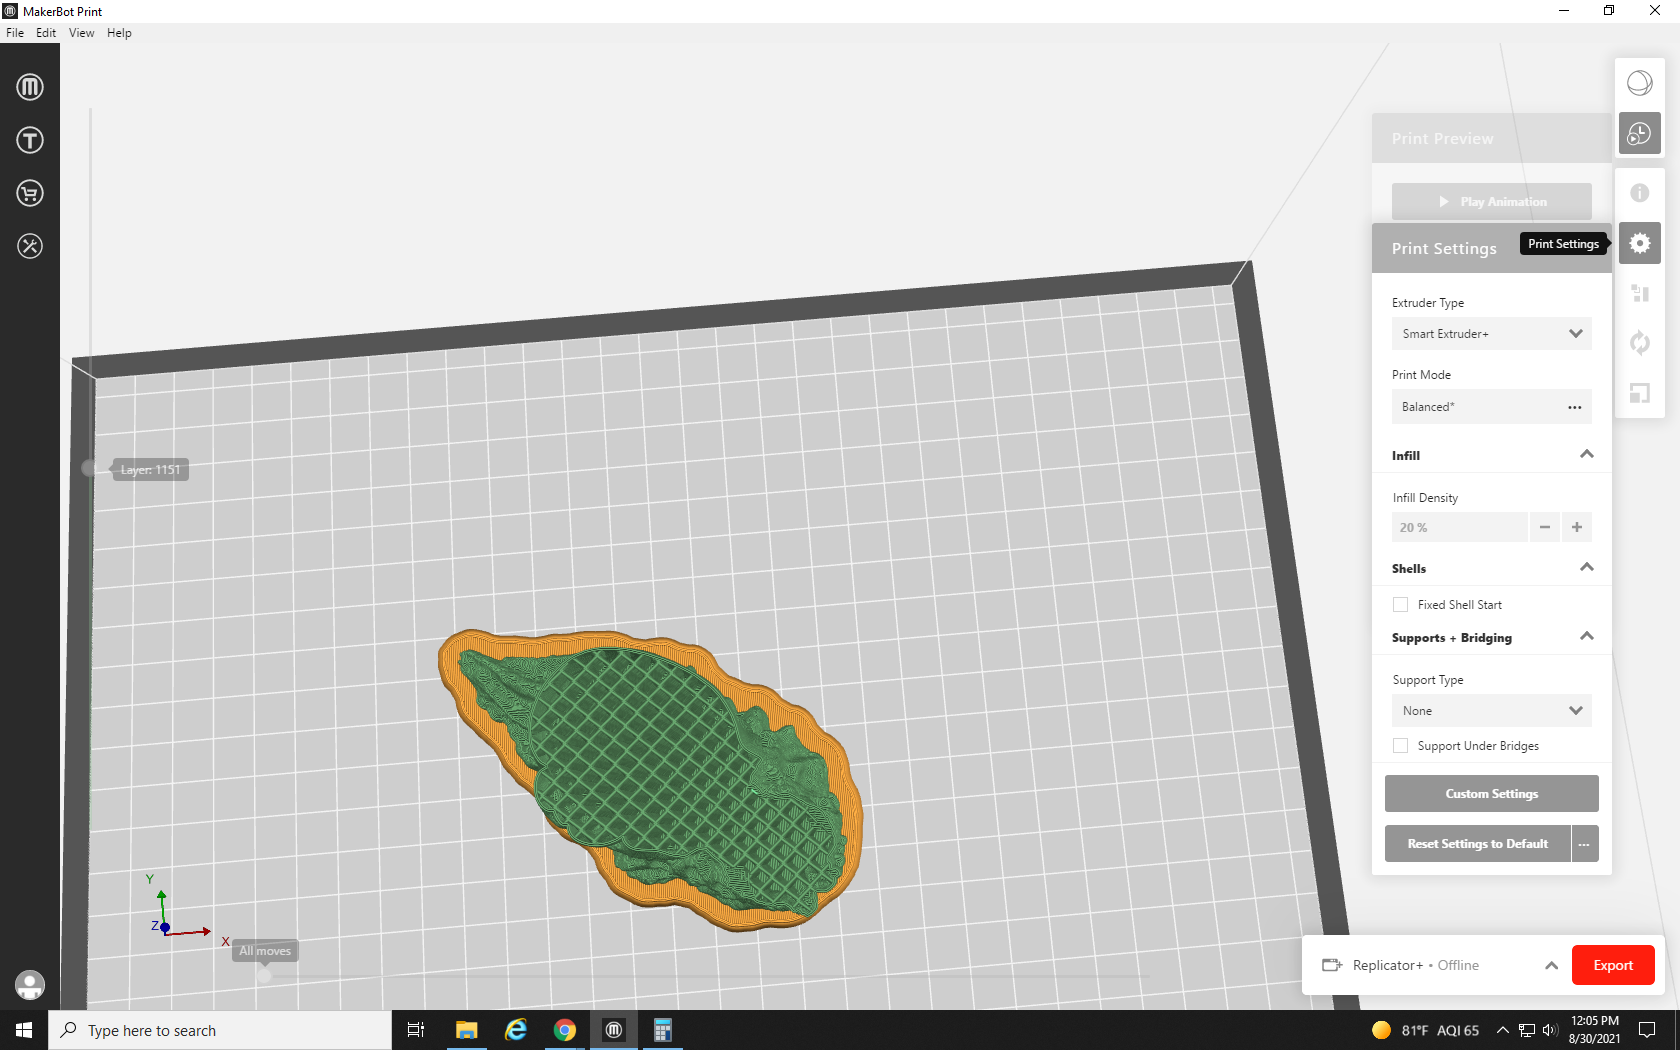
Task: Click the volume speaker tray icon
Action: pyautogui.click(x=1550, y=1030)
